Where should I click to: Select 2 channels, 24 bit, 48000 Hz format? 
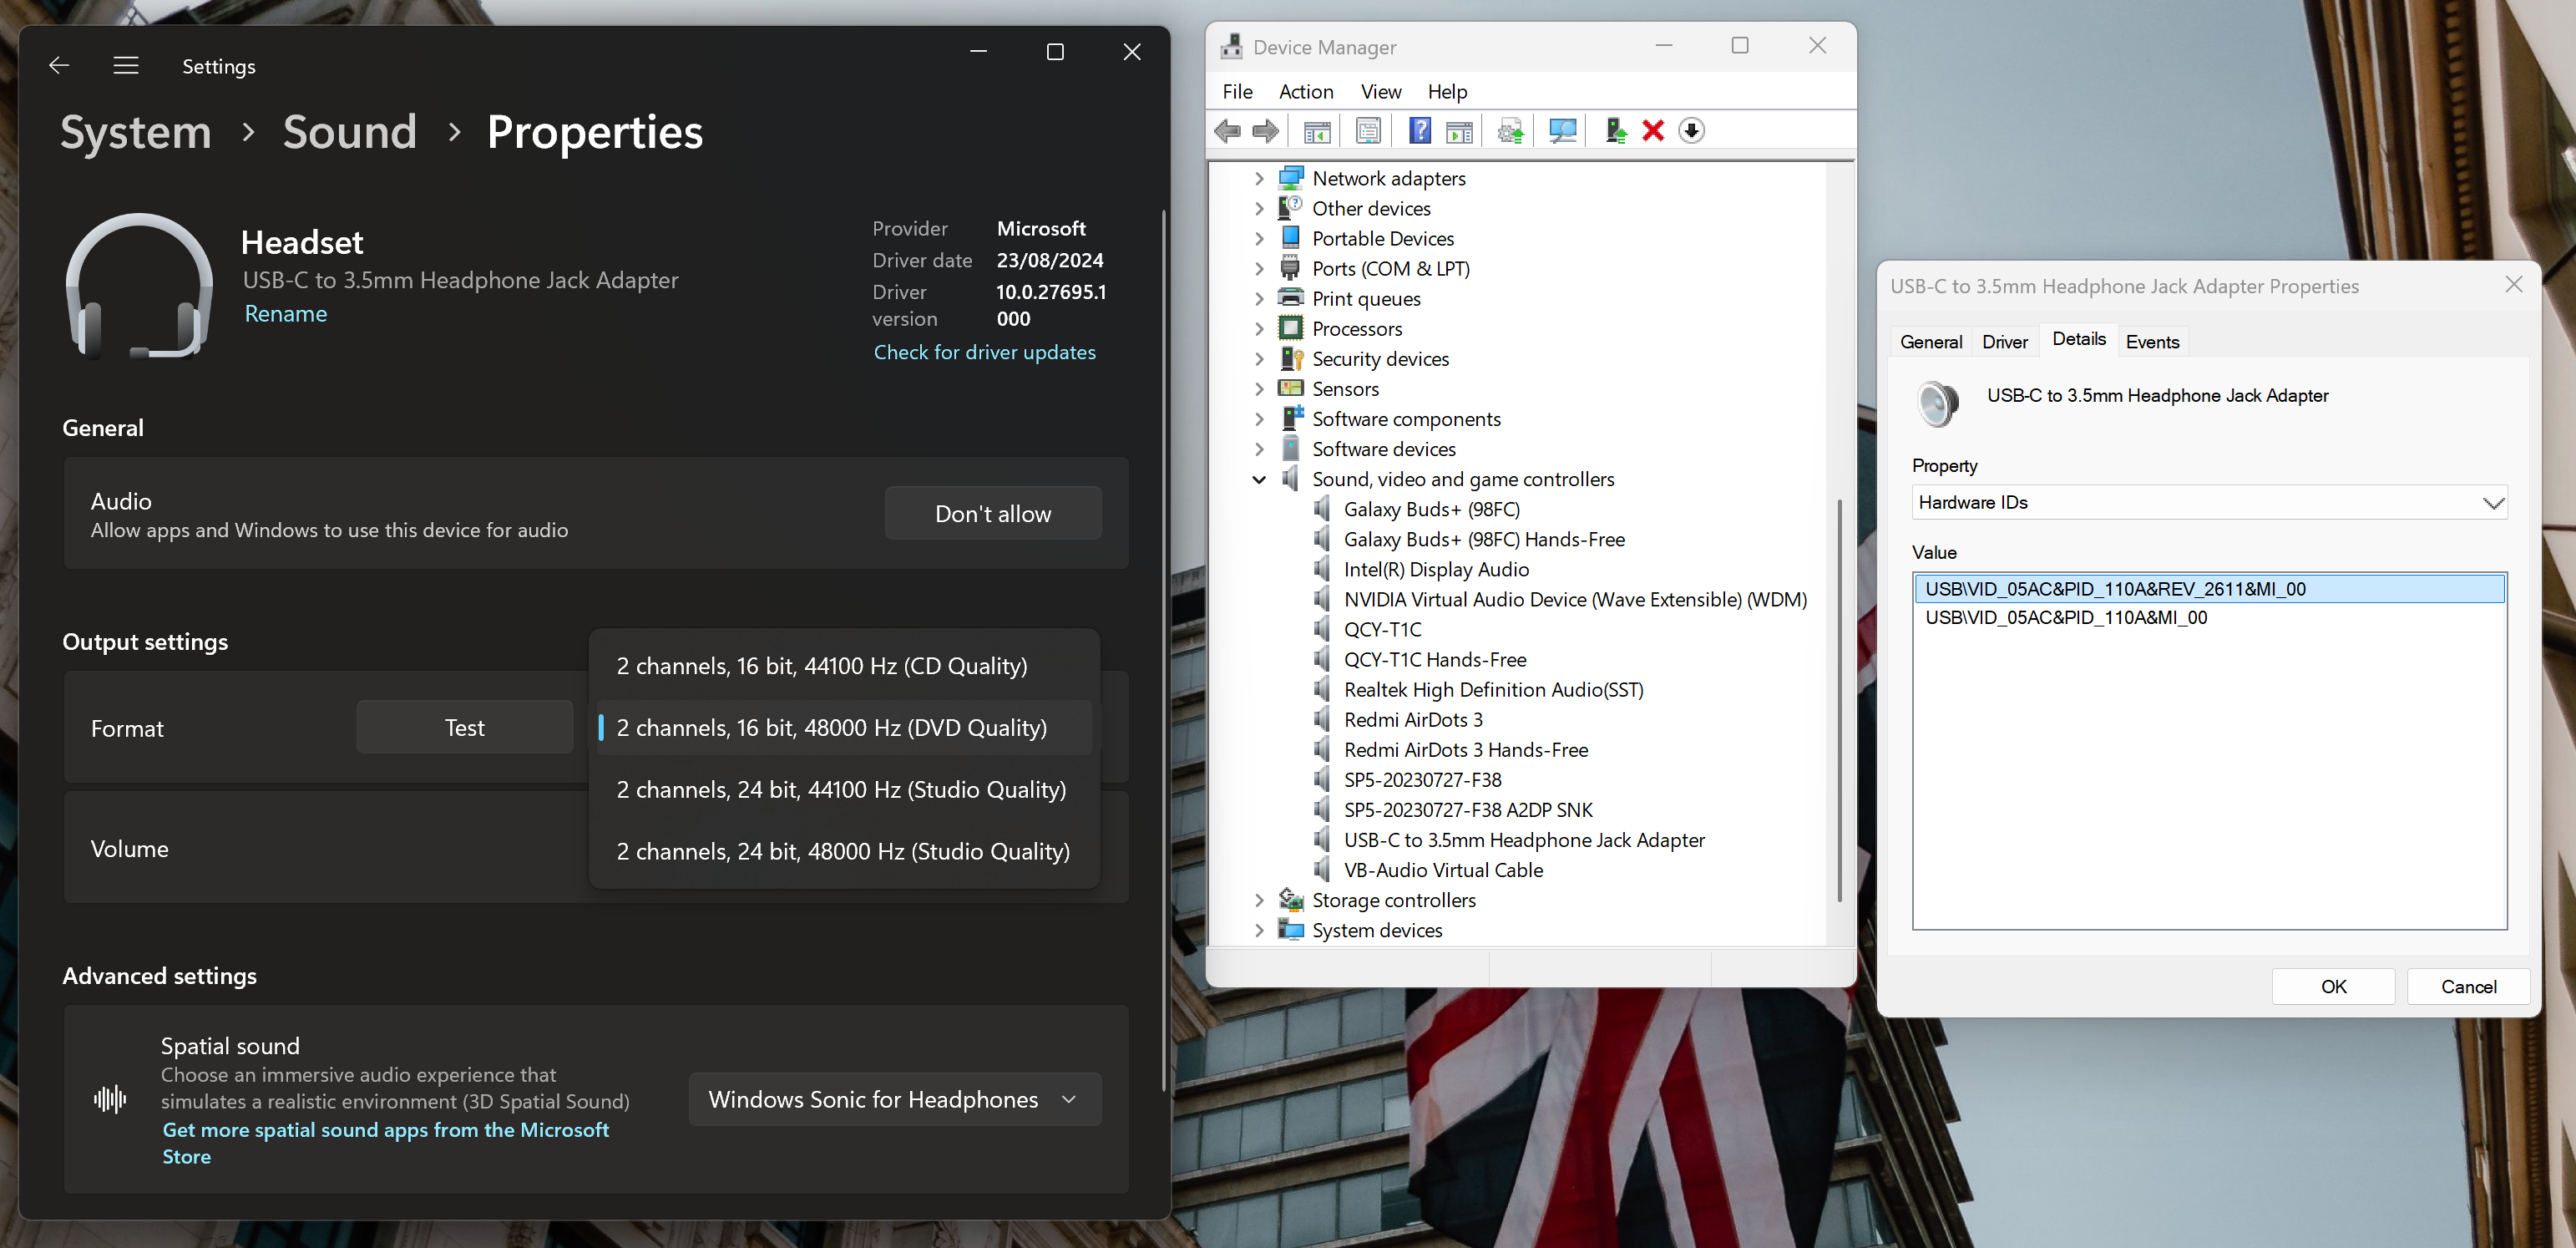click(x=843, y=851)
